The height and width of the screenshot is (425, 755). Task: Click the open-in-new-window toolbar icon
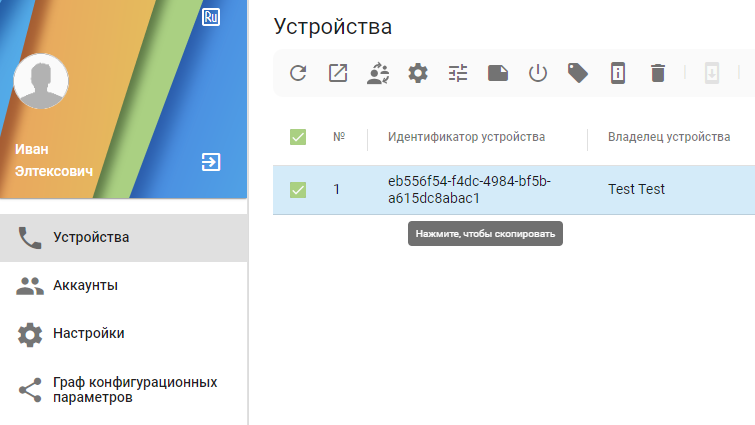pos(338,74)
